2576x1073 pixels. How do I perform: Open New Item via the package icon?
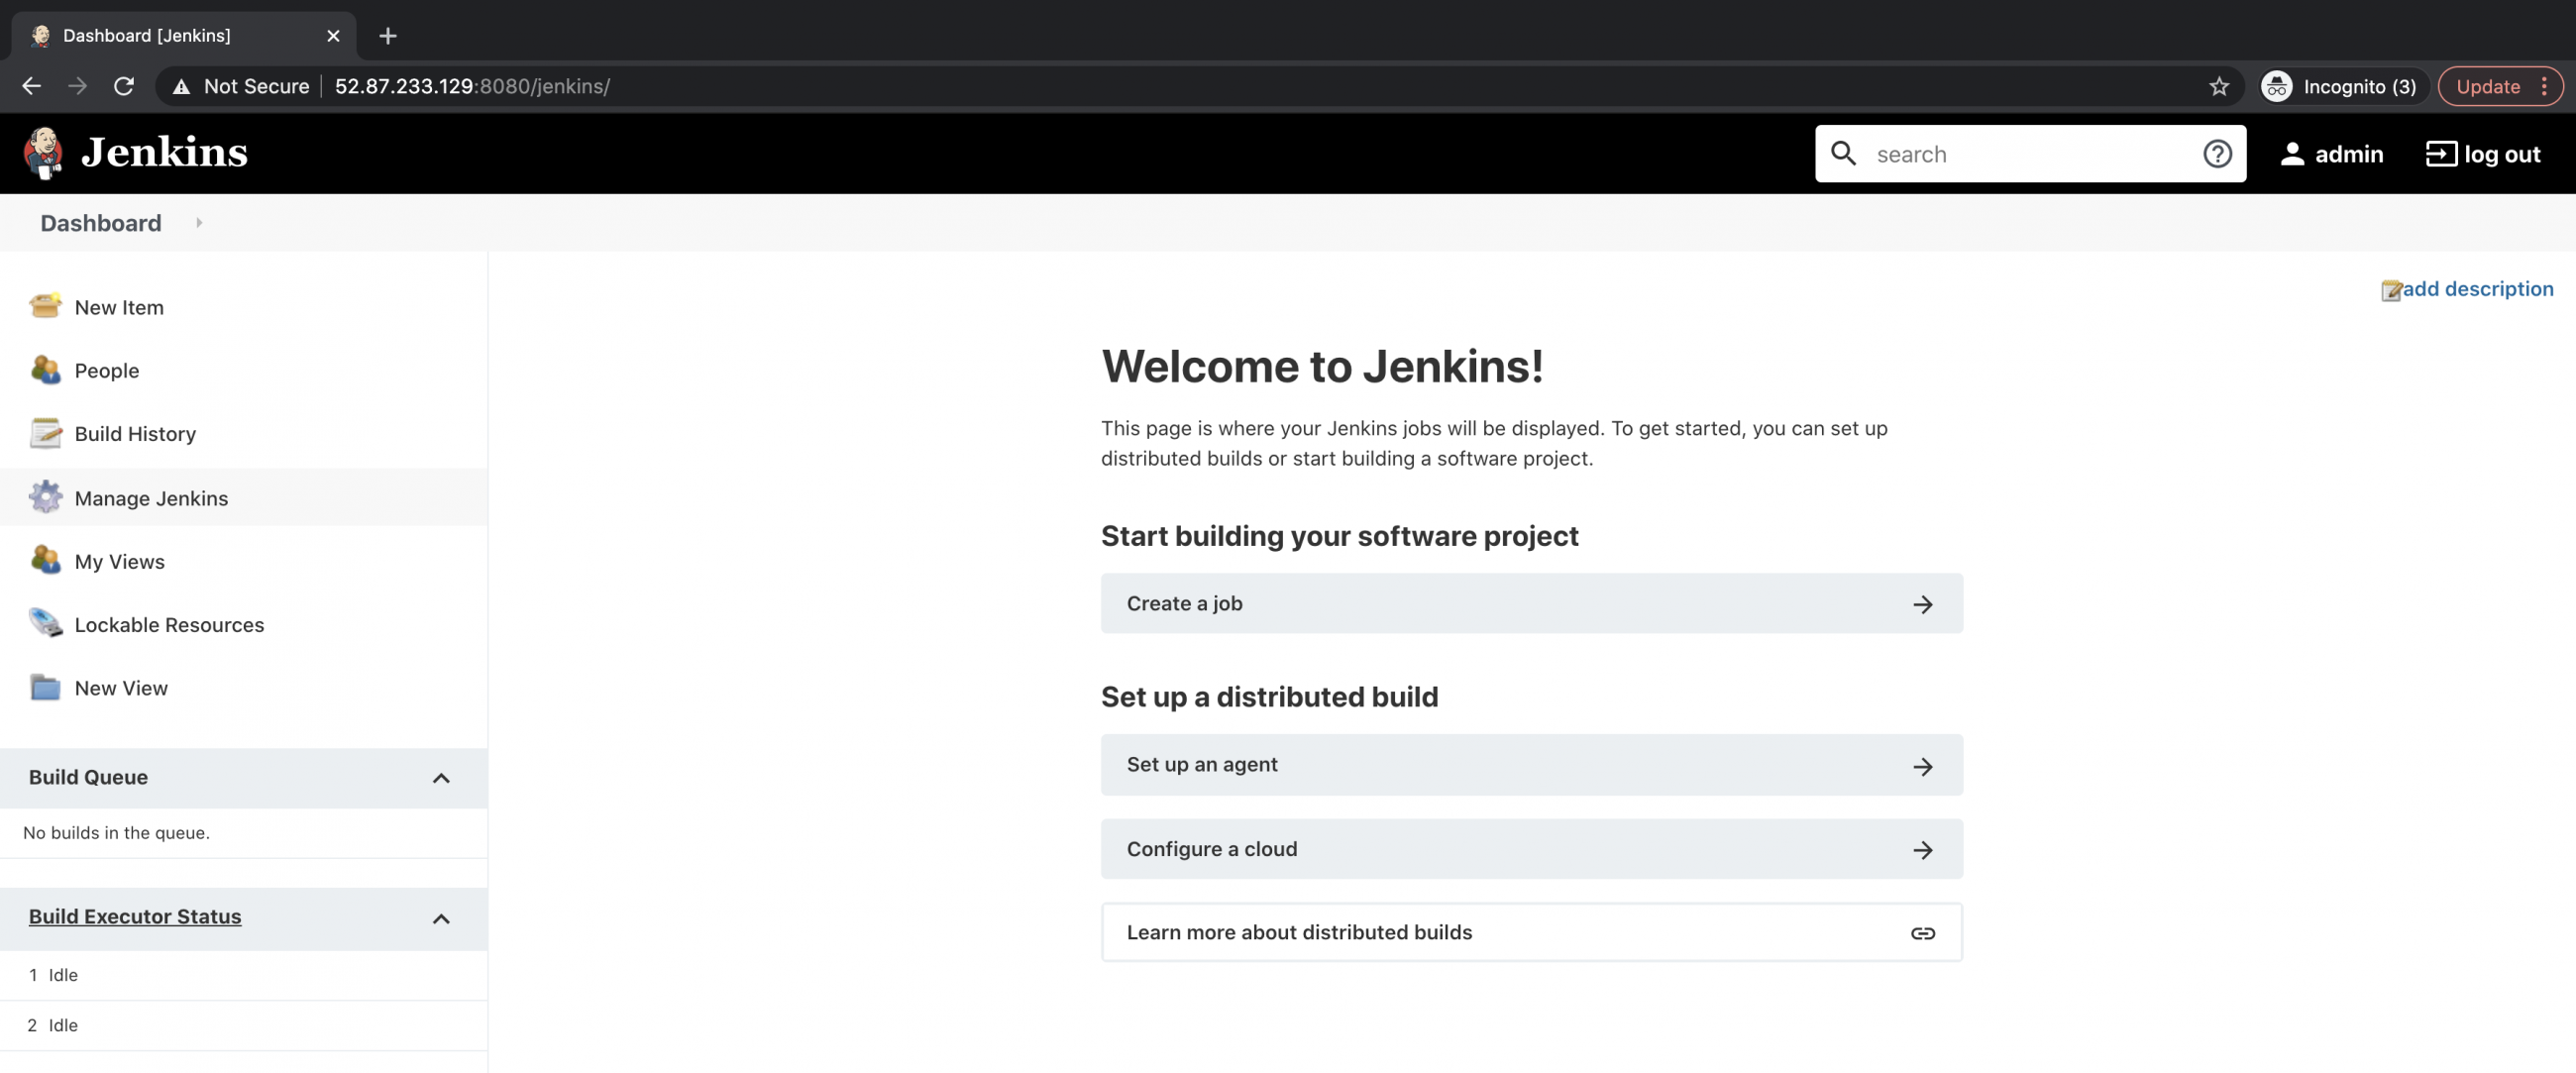coord(45,306)
